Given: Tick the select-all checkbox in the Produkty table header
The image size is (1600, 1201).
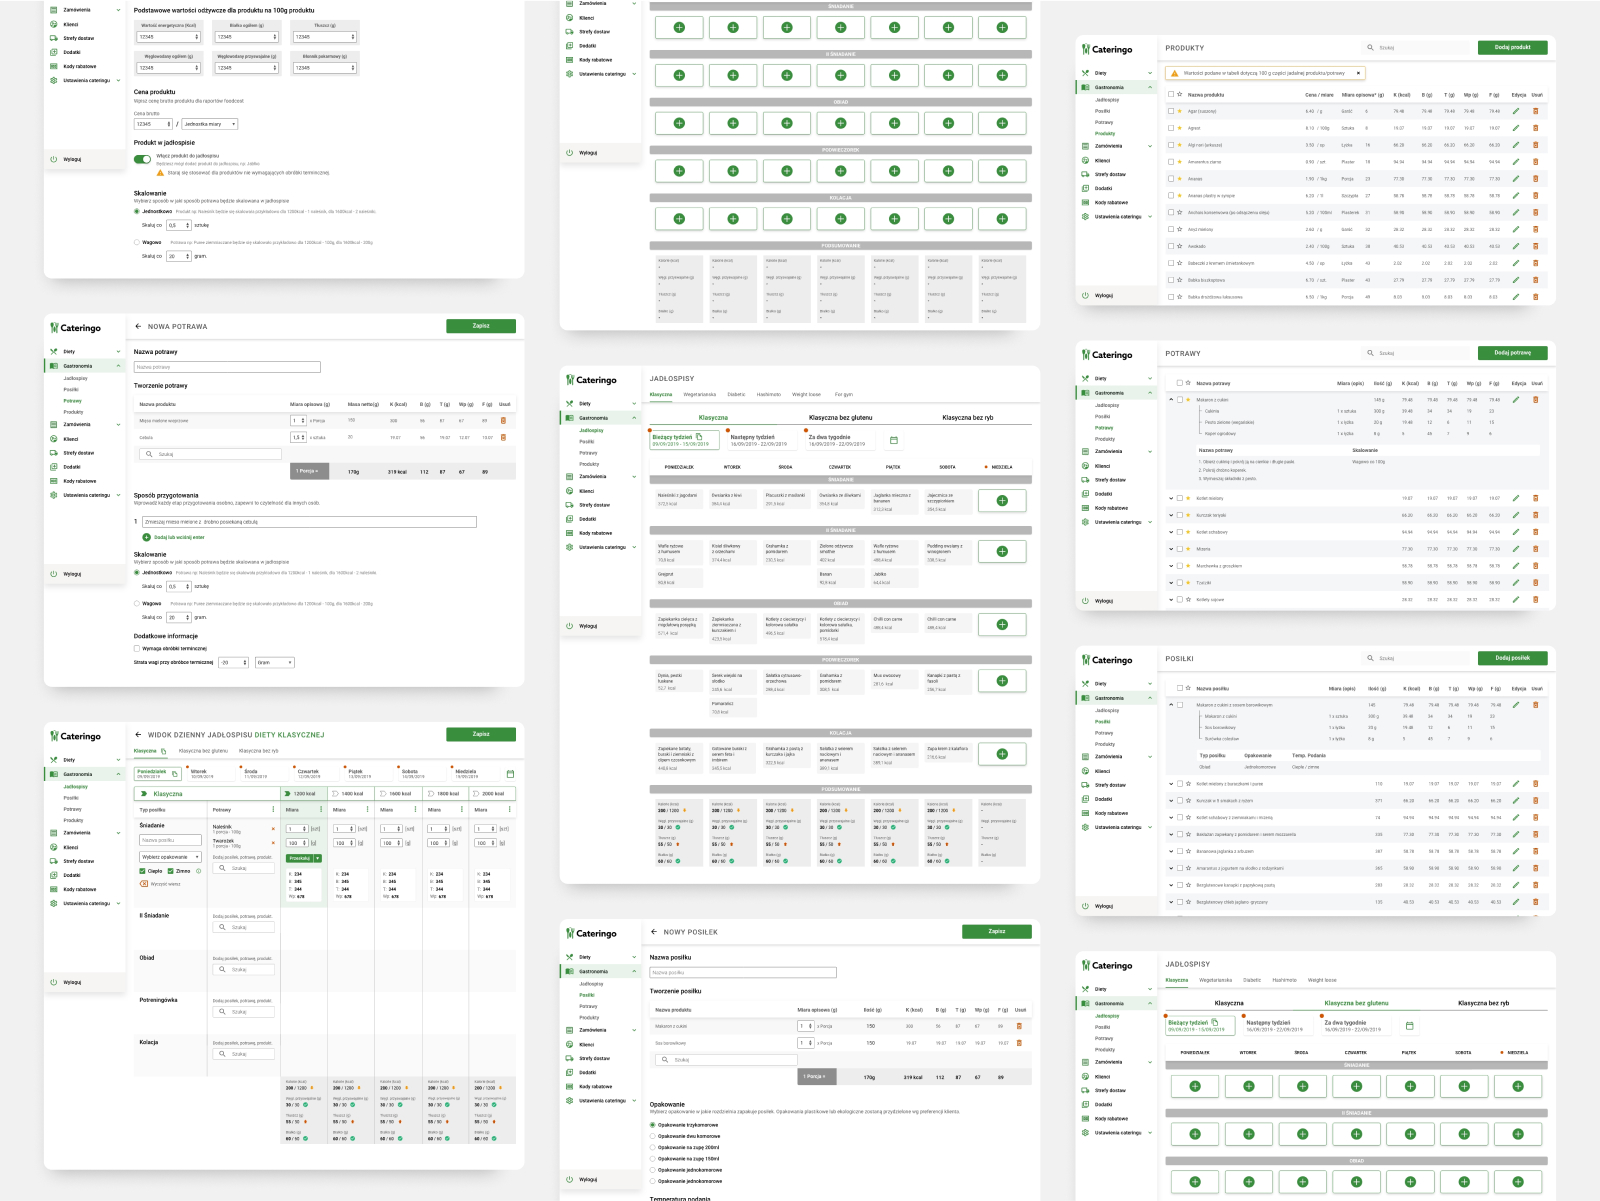Looking at the screenshot, I should click(1171, 94).
